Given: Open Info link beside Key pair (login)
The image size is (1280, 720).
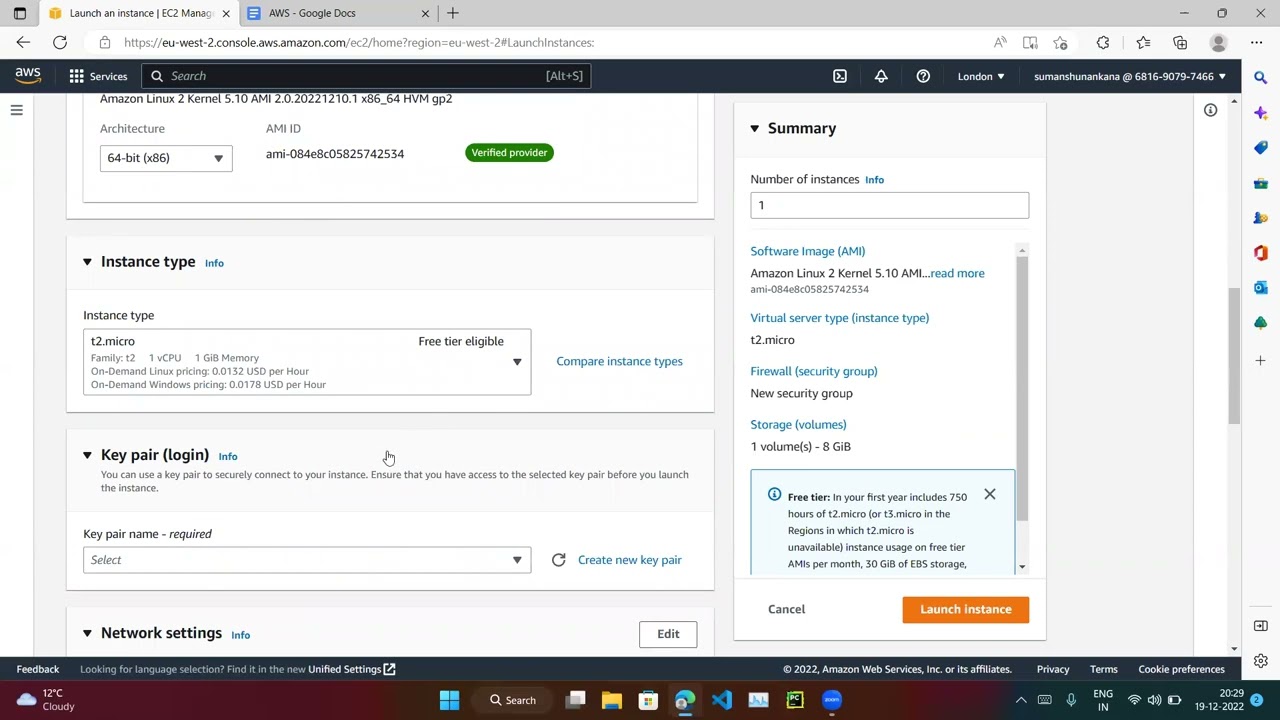Looking at the screenshot, I should point(228,456).
